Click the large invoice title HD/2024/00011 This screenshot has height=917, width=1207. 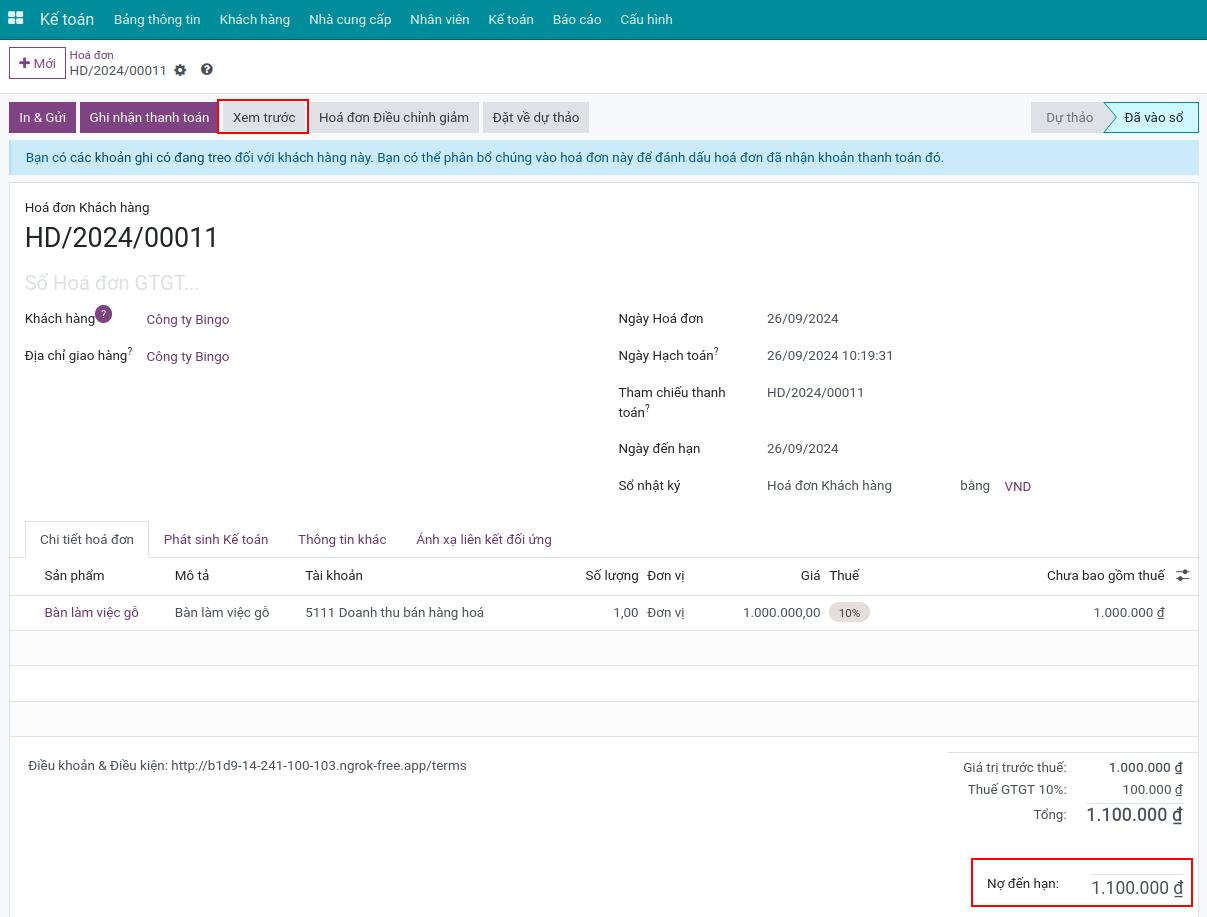121,238
